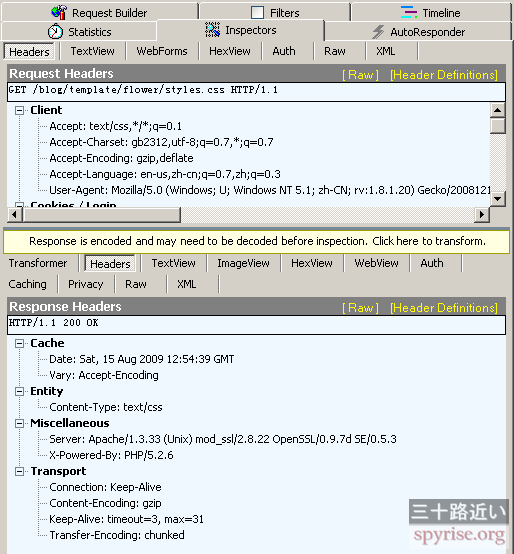Select the Accept-Encoding: gzip,deflate row
The image size is (514, 554).
tap(121, 158)
